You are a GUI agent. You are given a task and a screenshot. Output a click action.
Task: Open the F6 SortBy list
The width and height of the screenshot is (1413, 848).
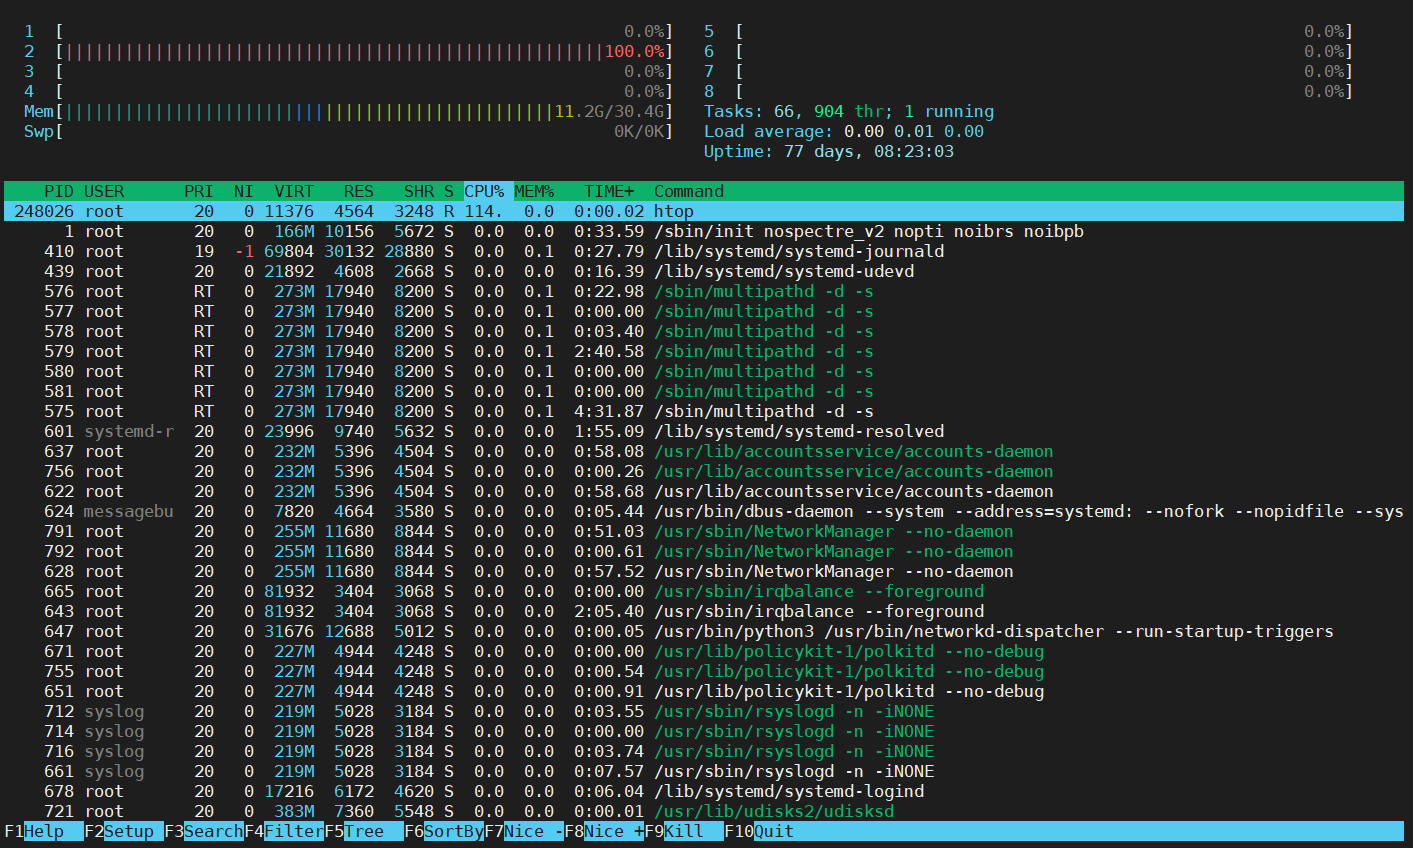pyautogui.click(x=453, y=831)
